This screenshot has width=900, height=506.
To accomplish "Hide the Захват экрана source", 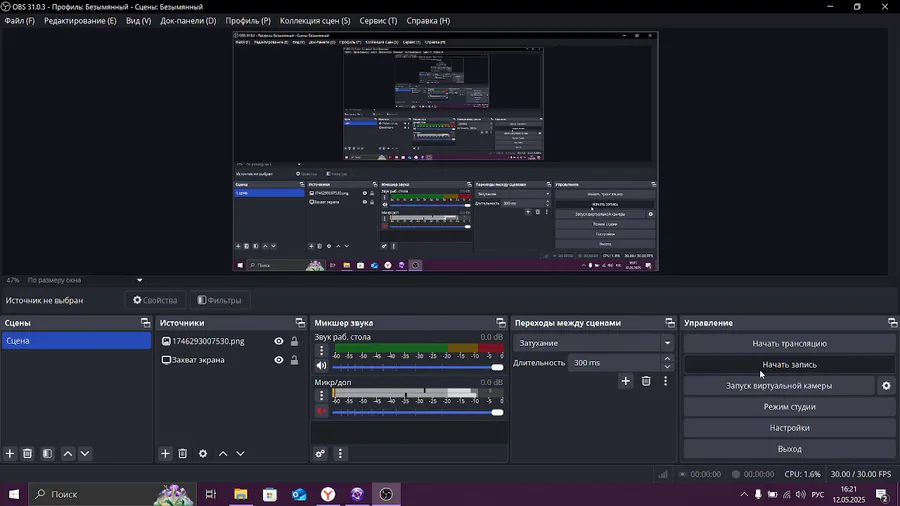I will click(x=278, y=360).
